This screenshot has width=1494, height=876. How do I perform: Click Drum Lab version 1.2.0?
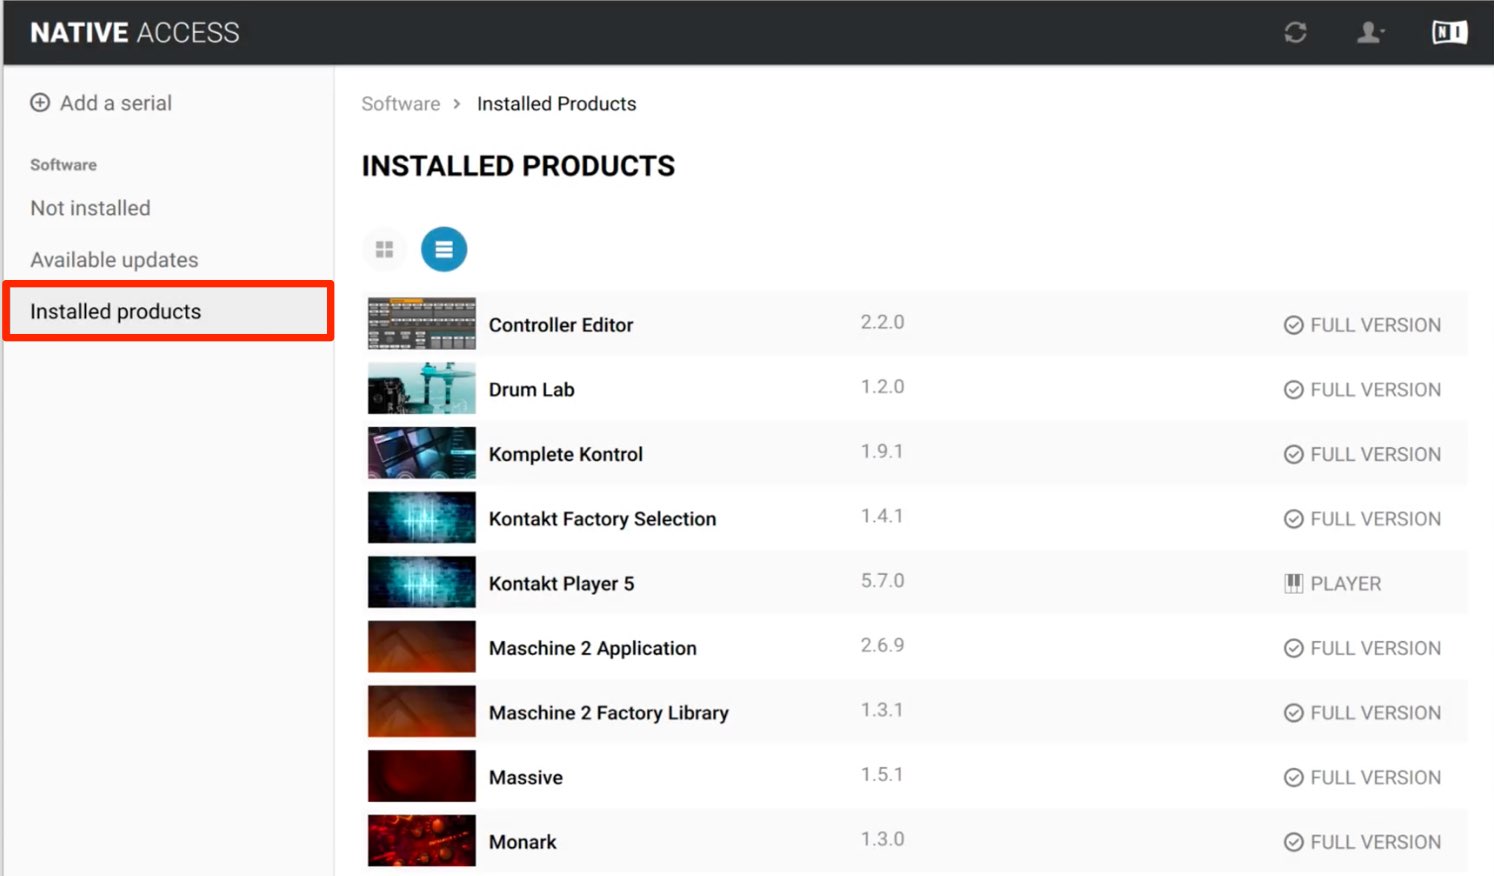[882, 387]
